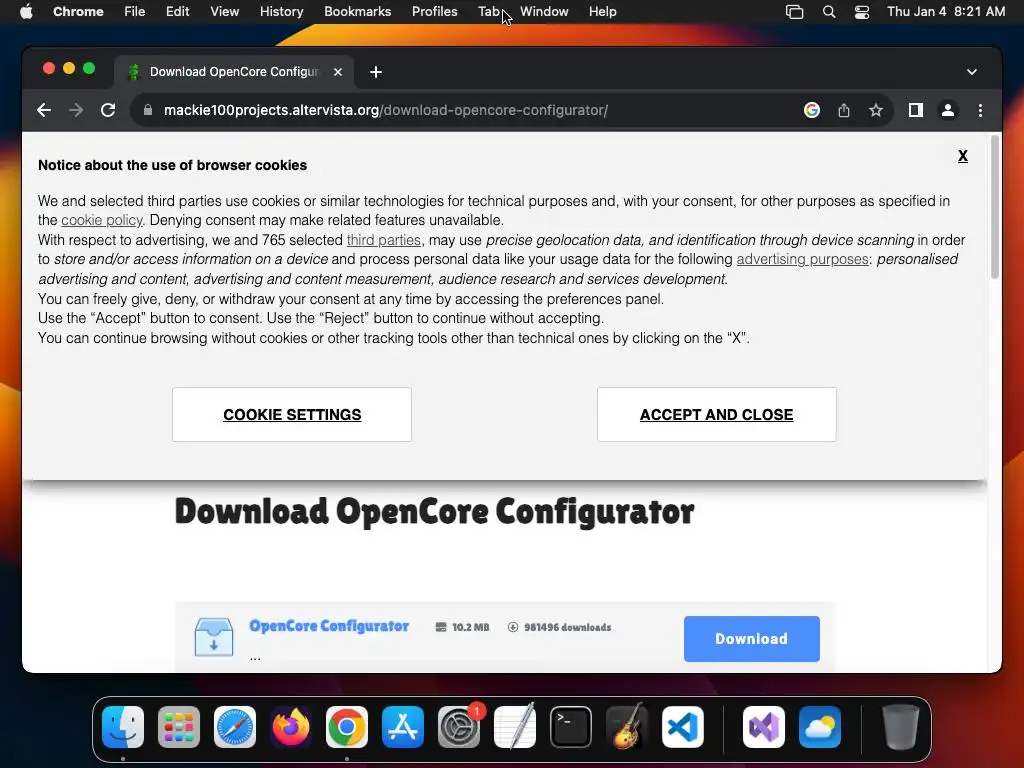This screenshot has width=1024, height=768.
Task: Open Visual Studio Code from Dock
Action: pos(682,727)
